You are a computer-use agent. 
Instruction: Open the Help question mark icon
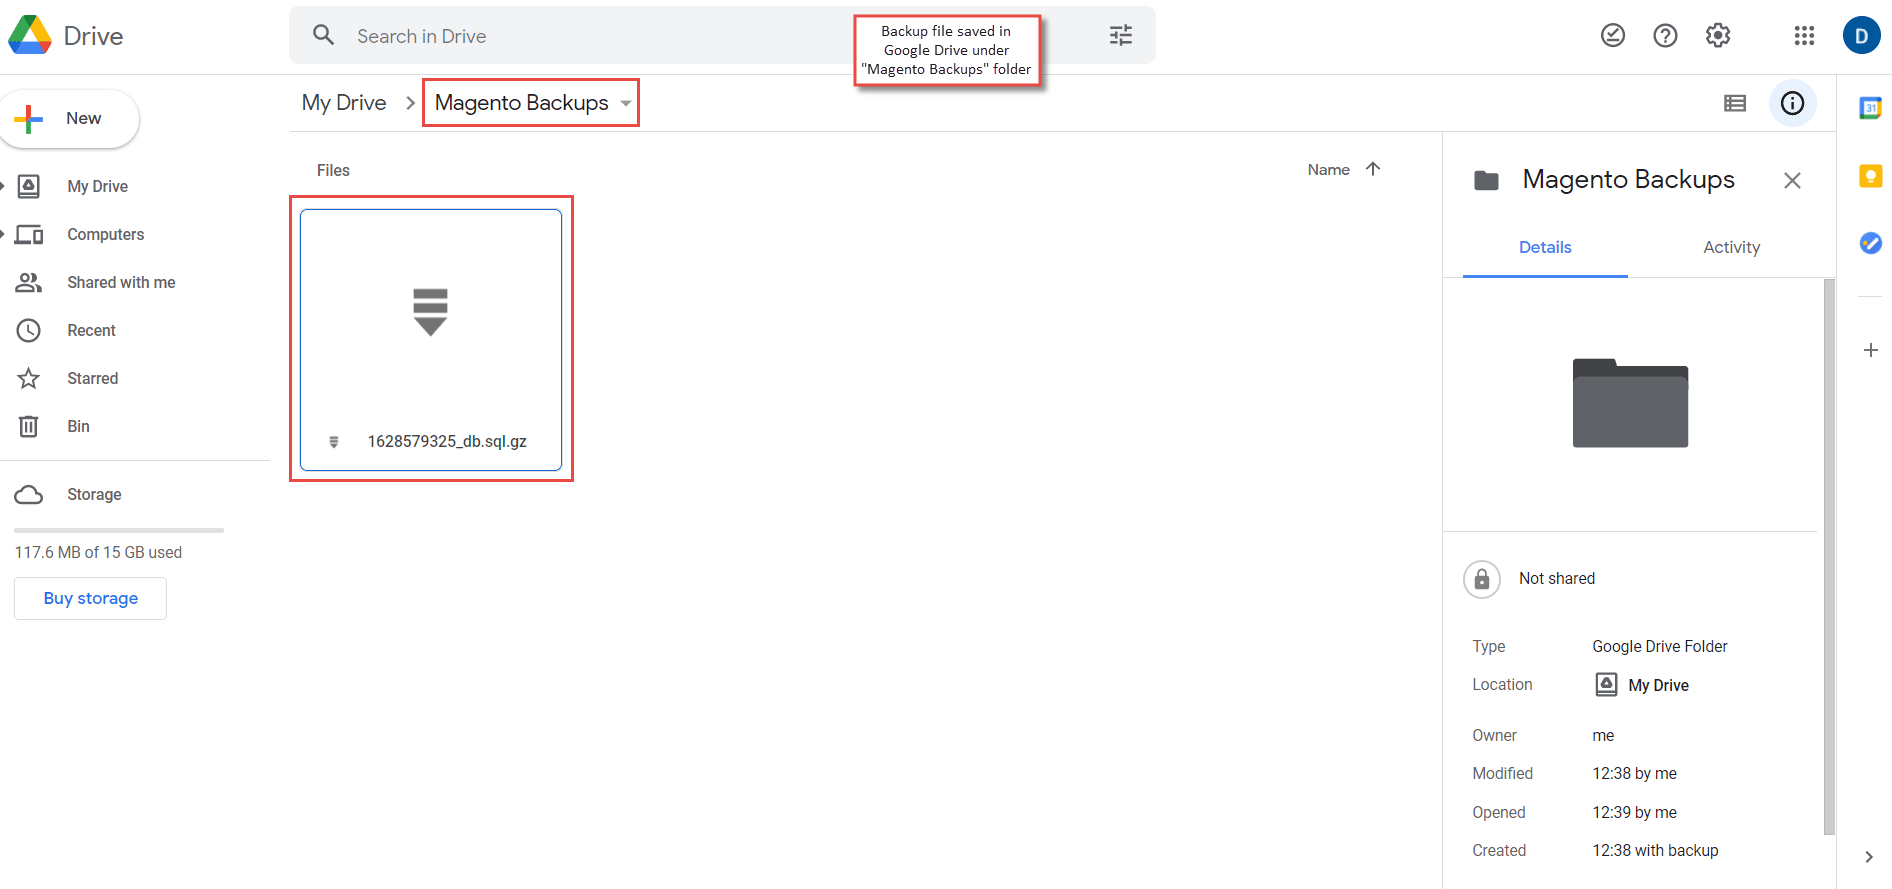click(x=1665, y=36)
